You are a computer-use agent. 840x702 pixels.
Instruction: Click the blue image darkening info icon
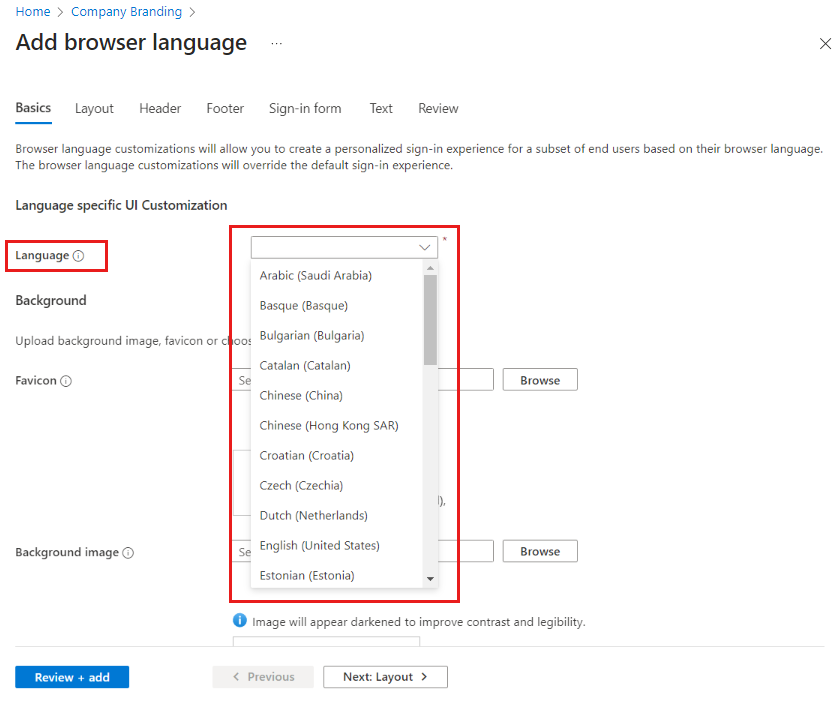[240, 621]
